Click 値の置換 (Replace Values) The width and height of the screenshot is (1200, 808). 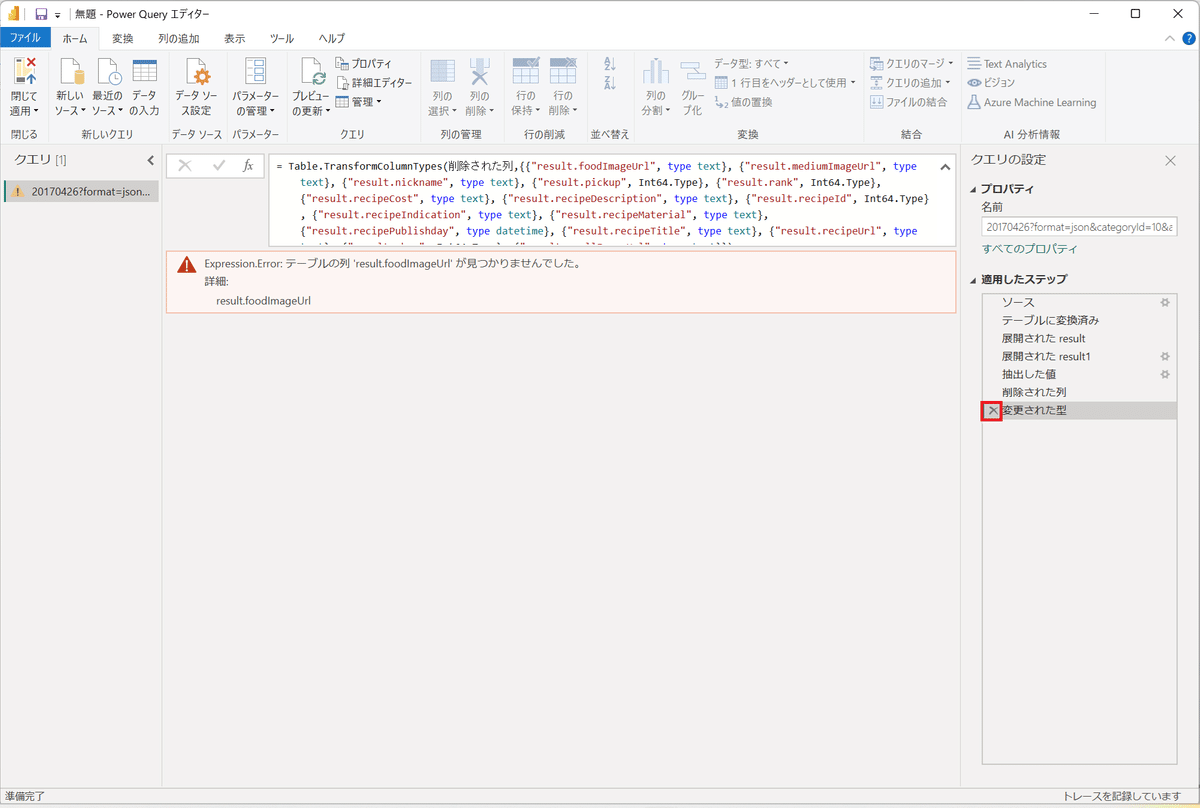[743, 102]
